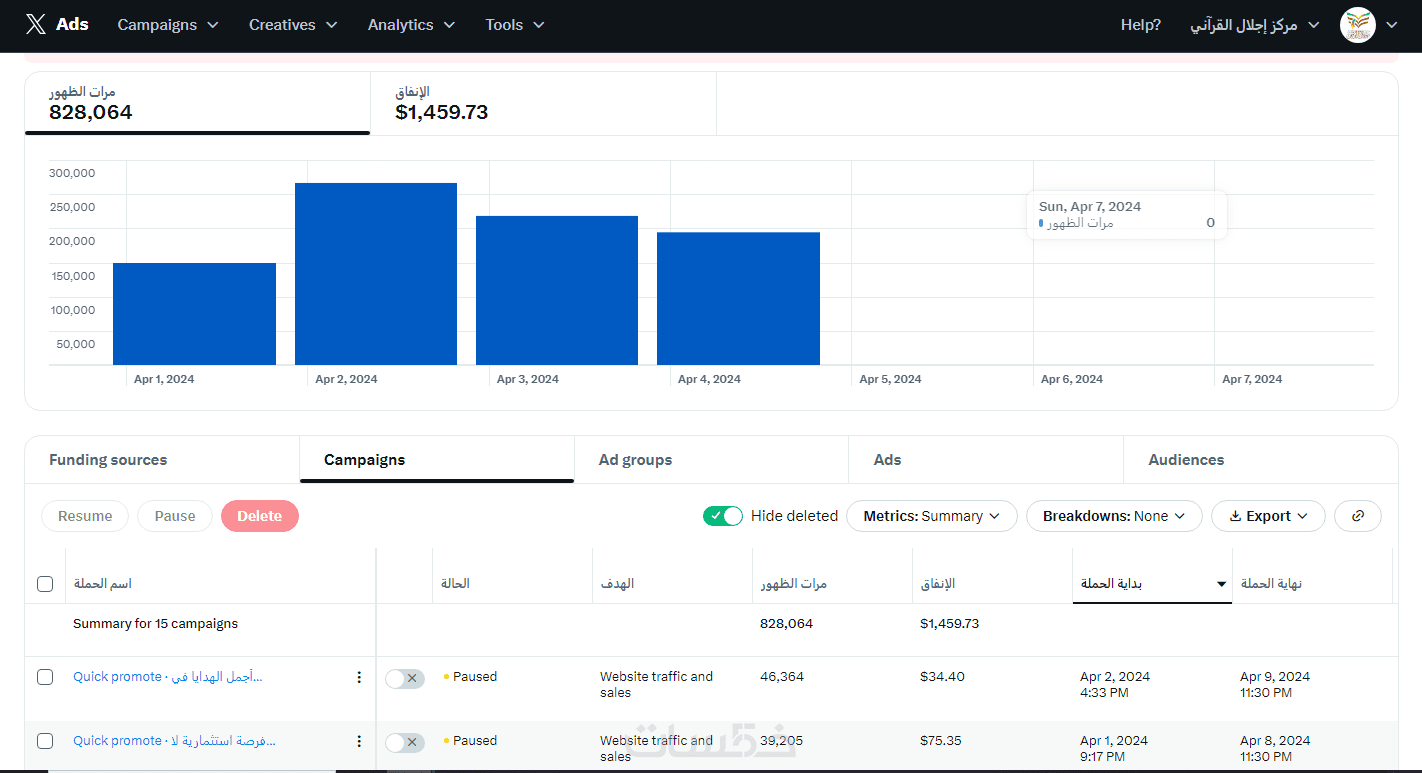
Task: Open the Export dropdown
Action: 1268,516
